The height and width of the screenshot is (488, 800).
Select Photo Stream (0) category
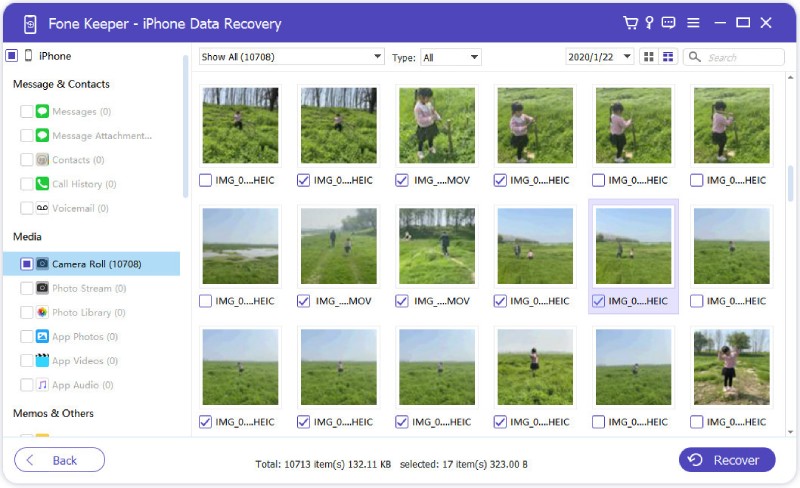tap(89, 288)
